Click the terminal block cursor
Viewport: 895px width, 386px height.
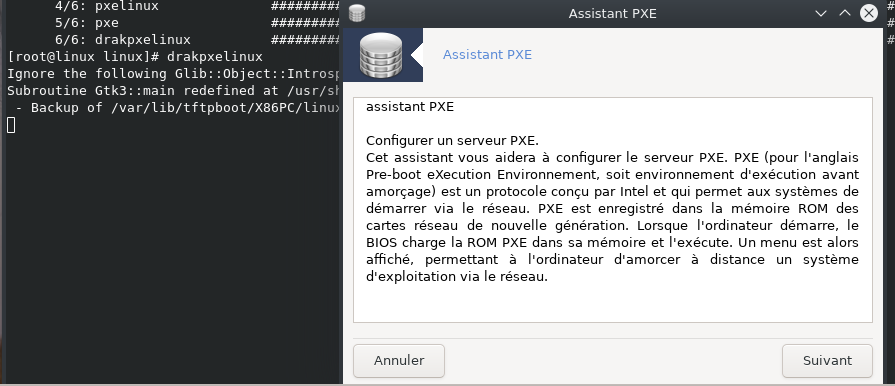point(11,125)
